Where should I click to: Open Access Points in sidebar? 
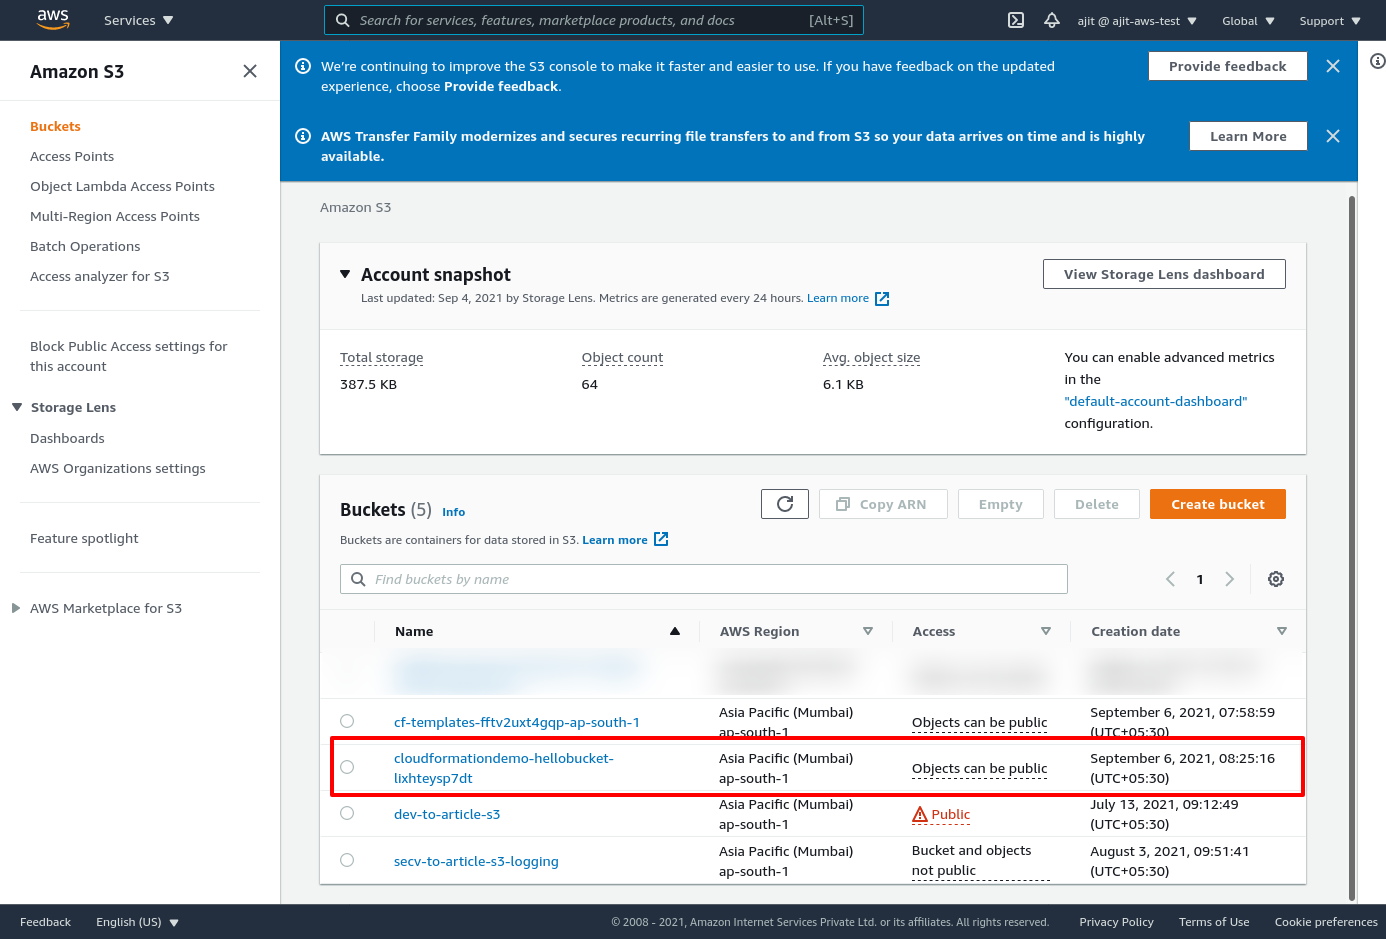tap(72, 156)
